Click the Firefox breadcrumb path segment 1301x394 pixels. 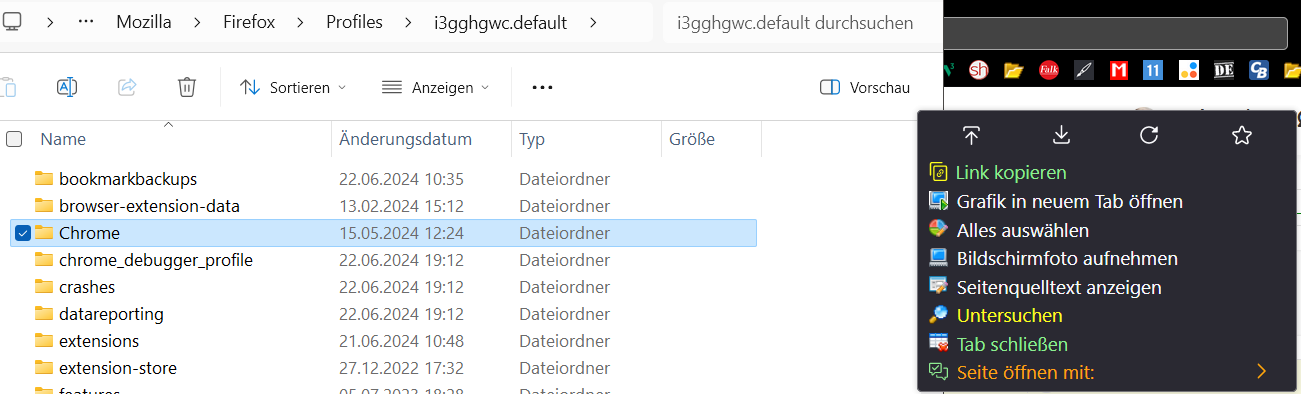point(249,22)
